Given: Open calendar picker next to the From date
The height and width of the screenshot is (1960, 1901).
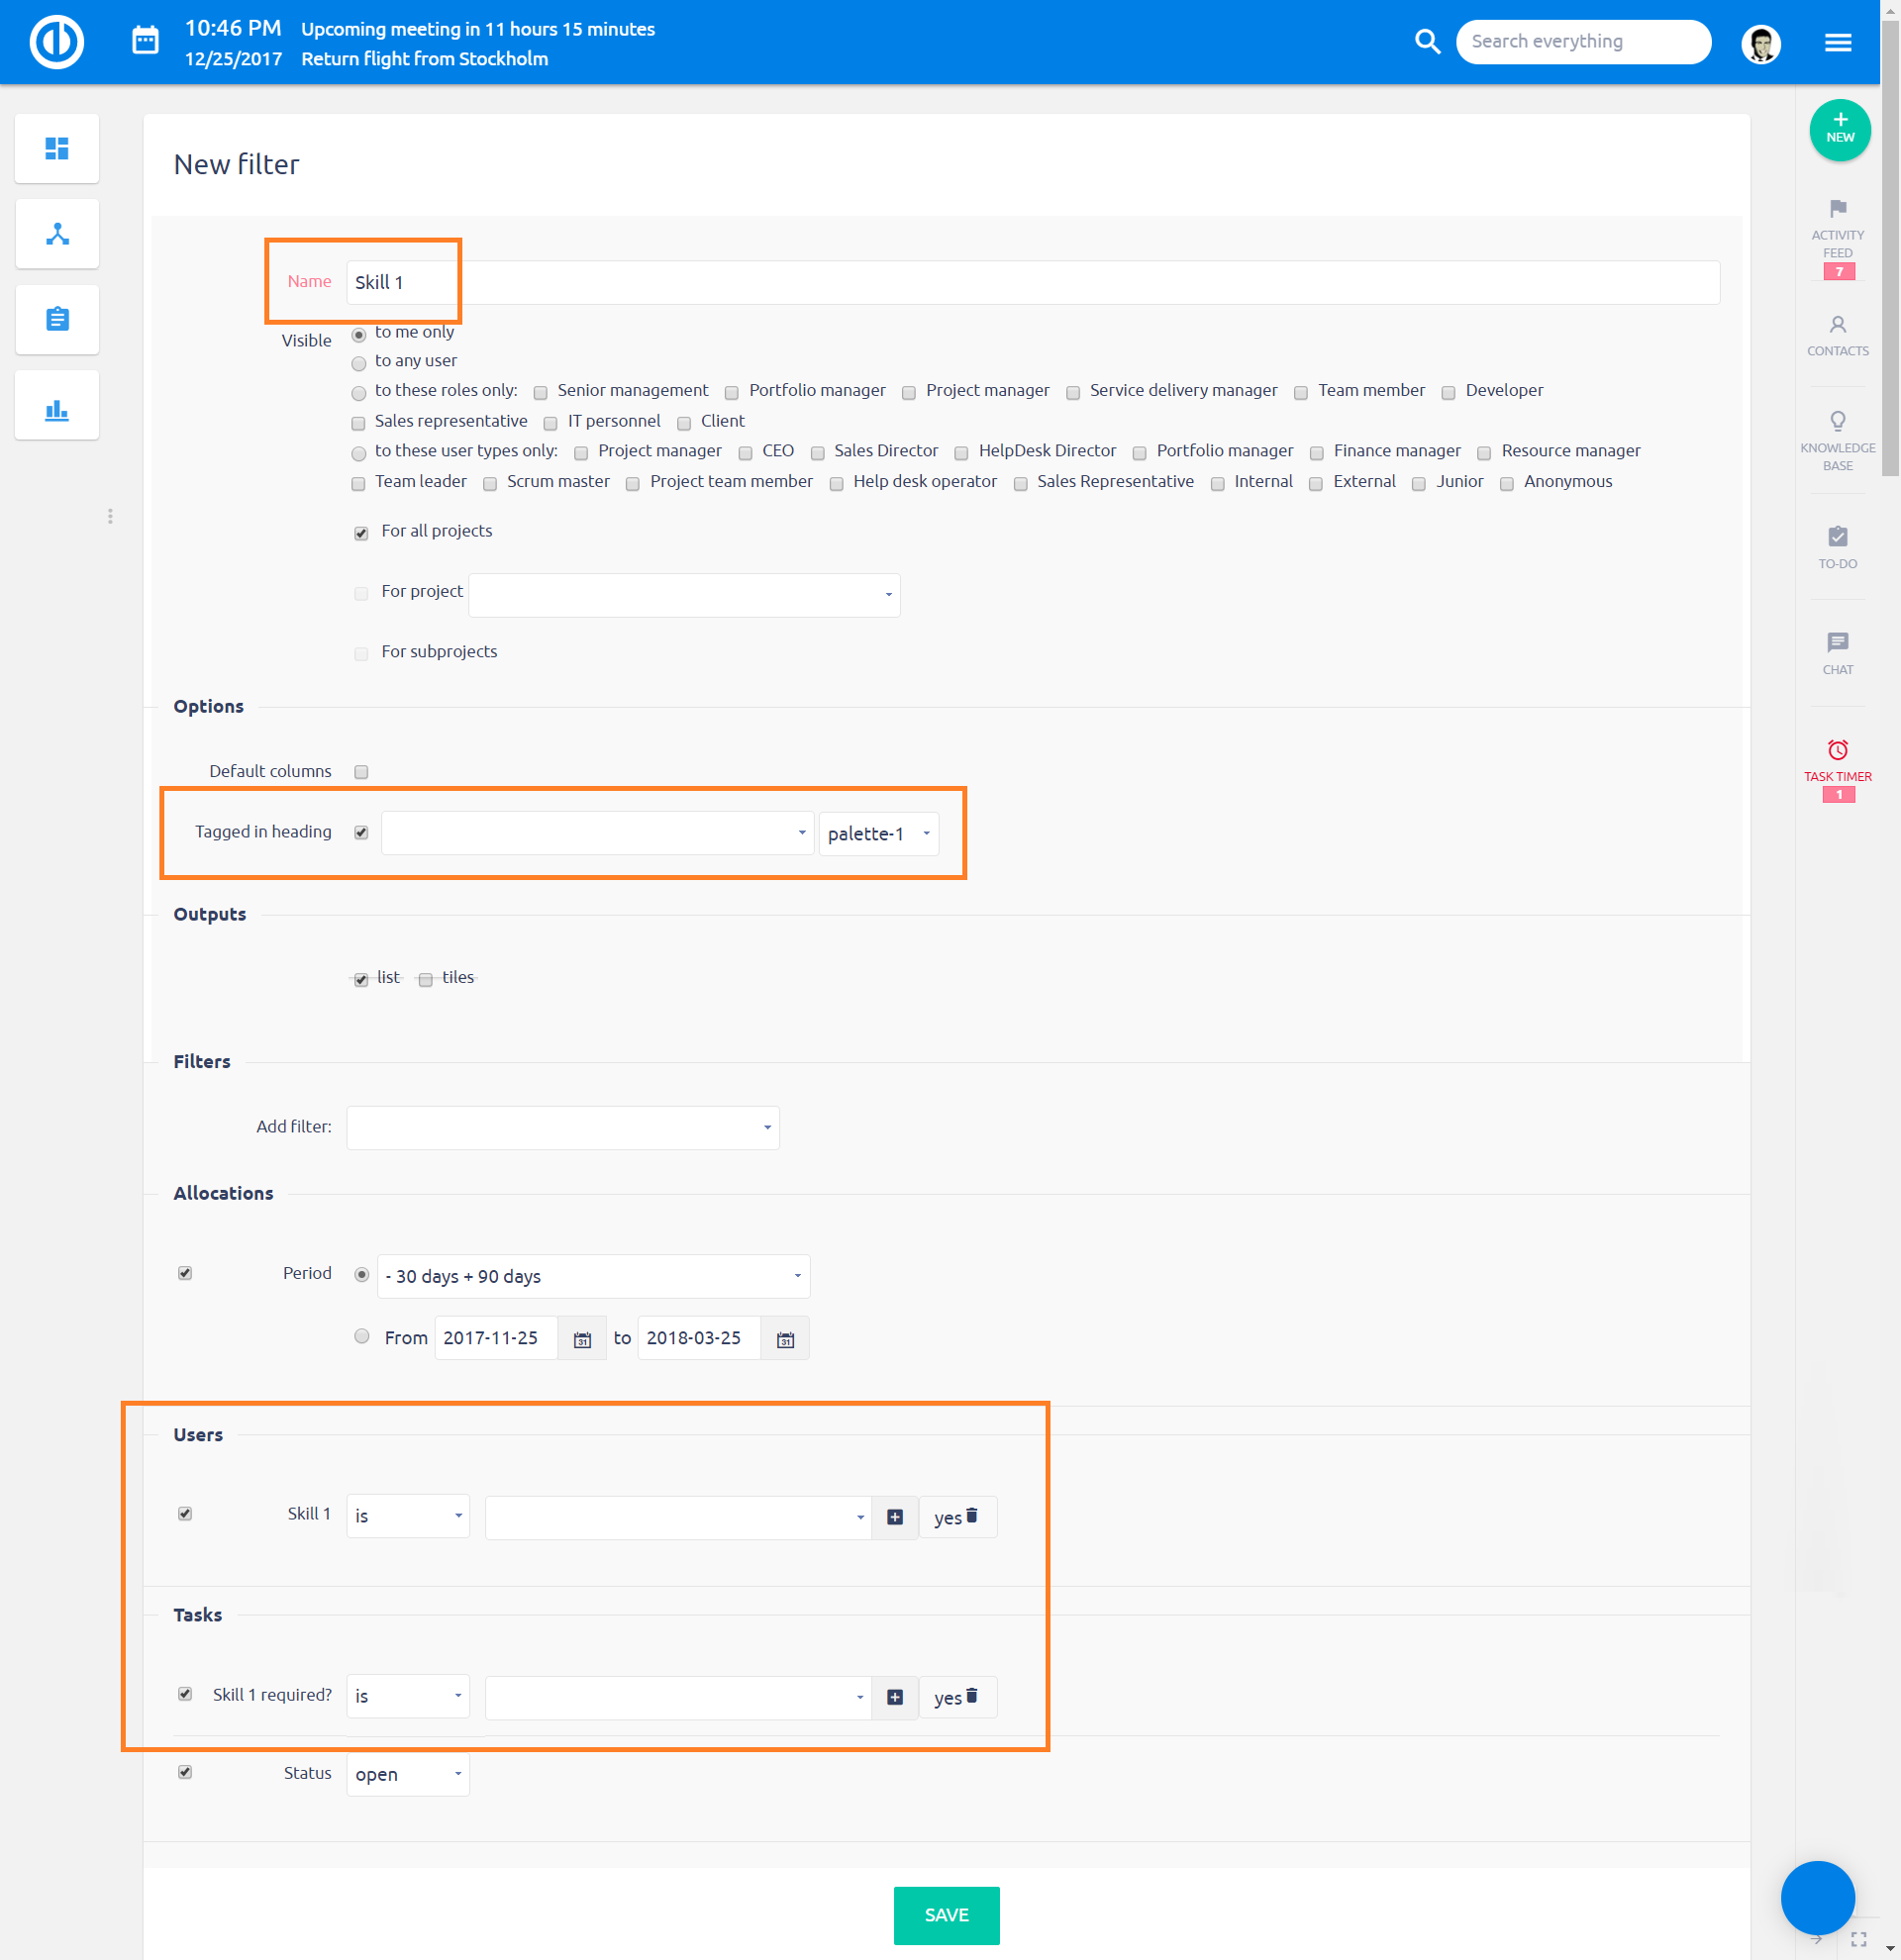Looking at the screenshot, I should (582, 1339).
